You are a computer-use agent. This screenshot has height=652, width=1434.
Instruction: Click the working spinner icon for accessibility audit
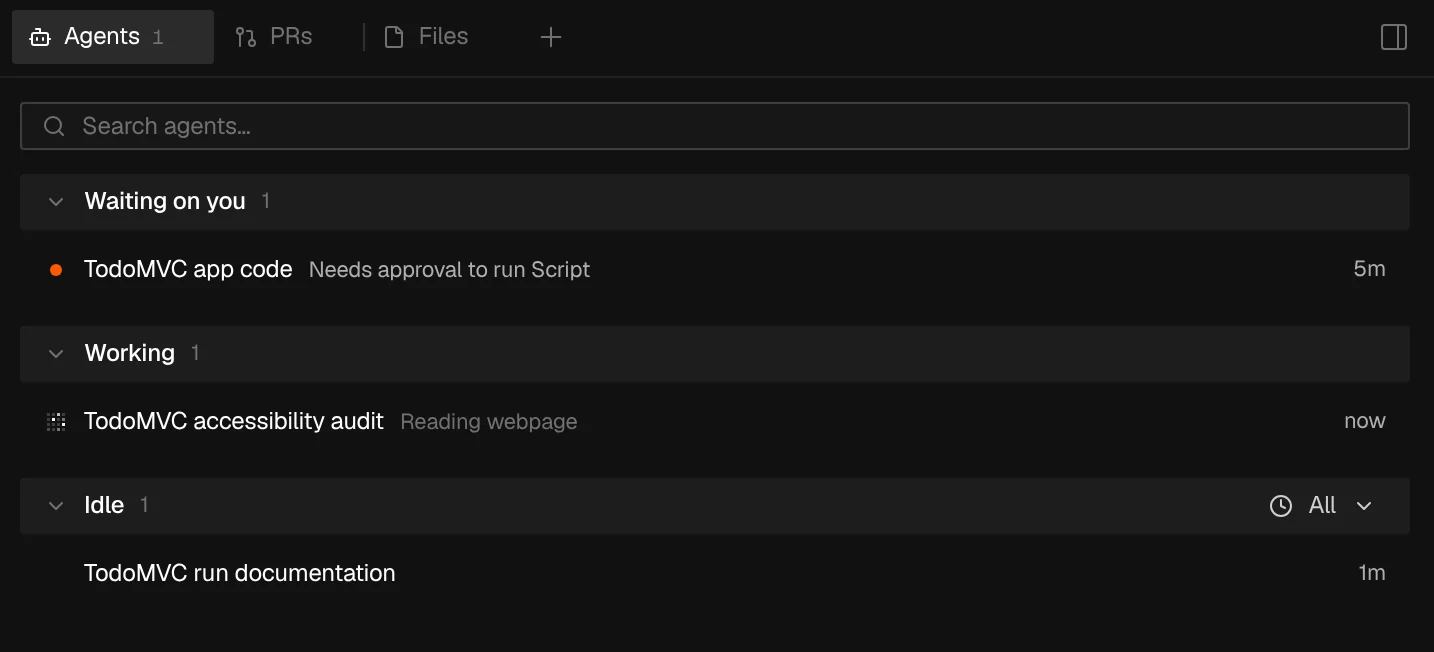pos(56,422)
